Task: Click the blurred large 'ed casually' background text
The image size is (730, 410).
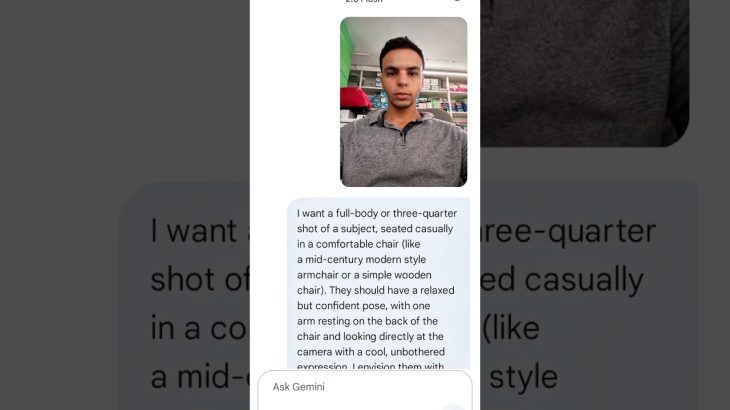Action: (x=562, y=279)
